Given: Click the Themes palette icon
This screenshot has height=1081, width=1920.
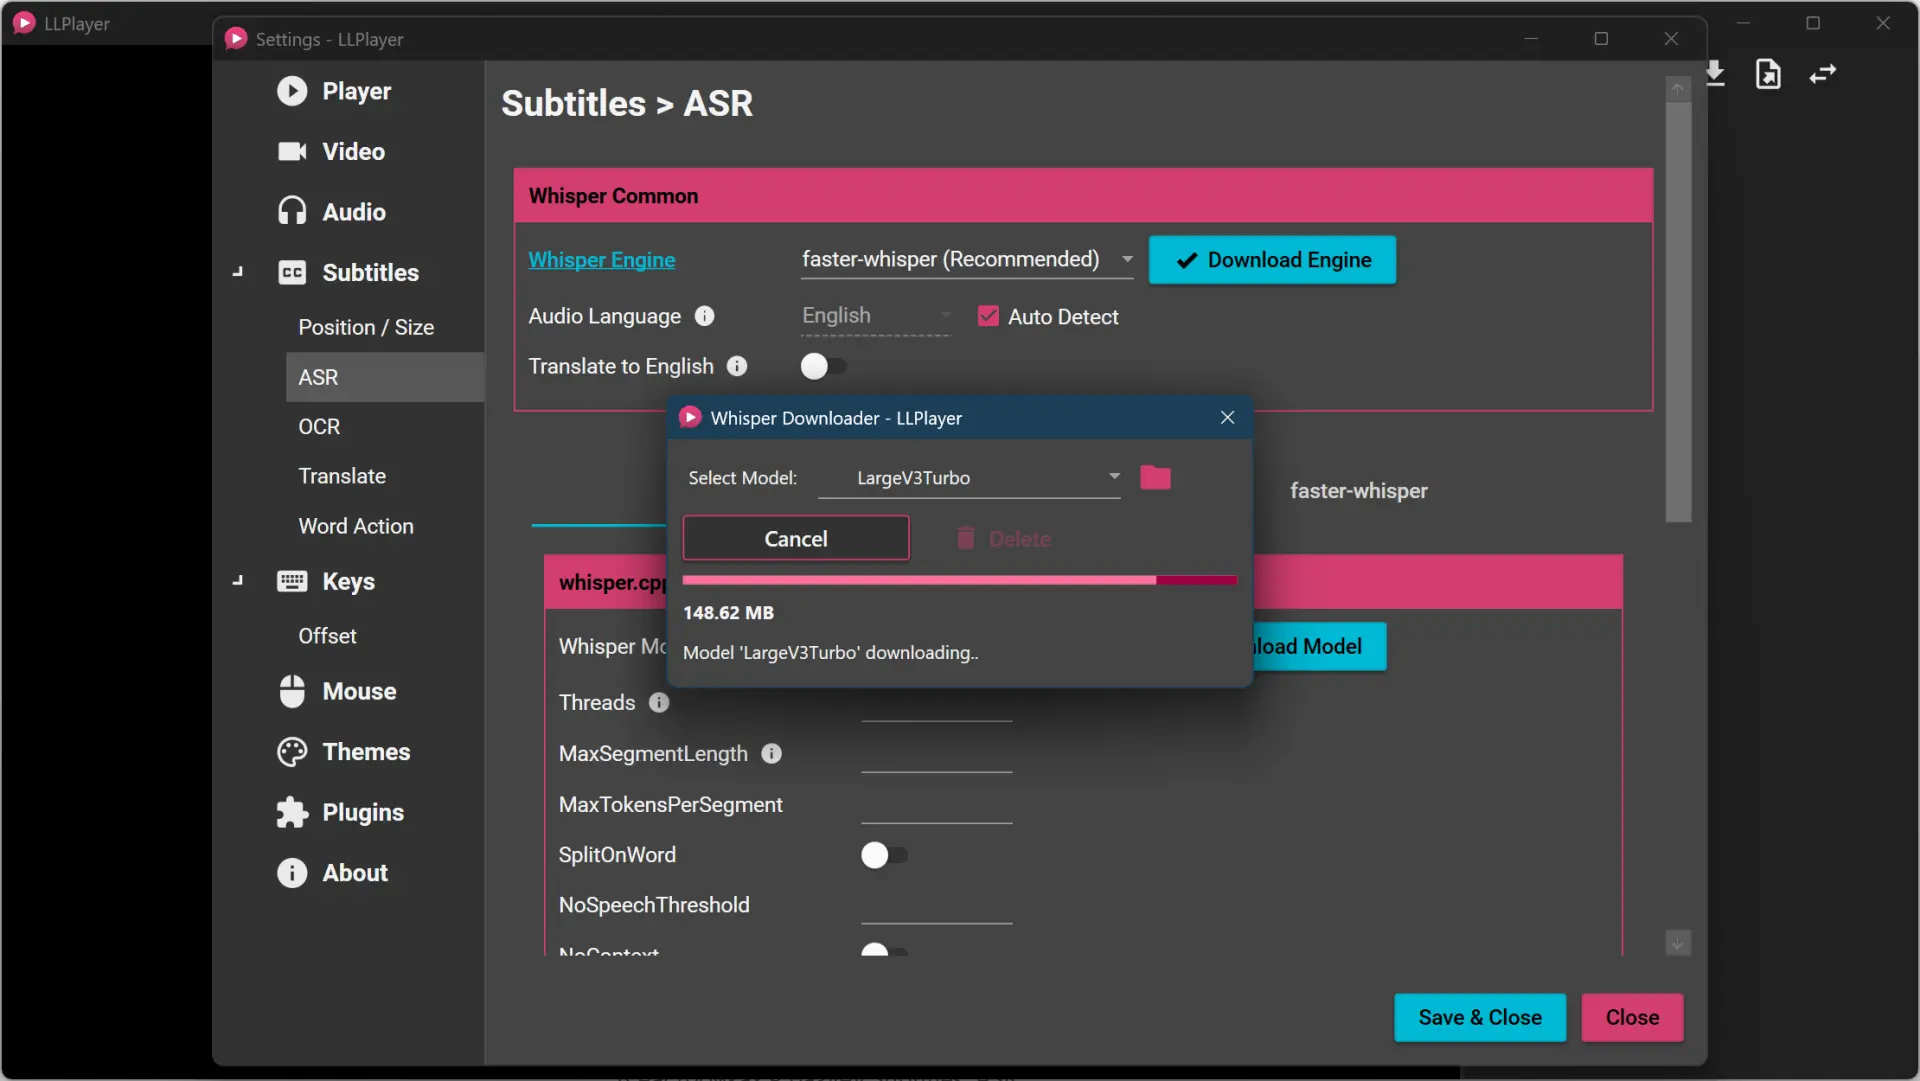Looking at the screenshot, I should [292, 752].
